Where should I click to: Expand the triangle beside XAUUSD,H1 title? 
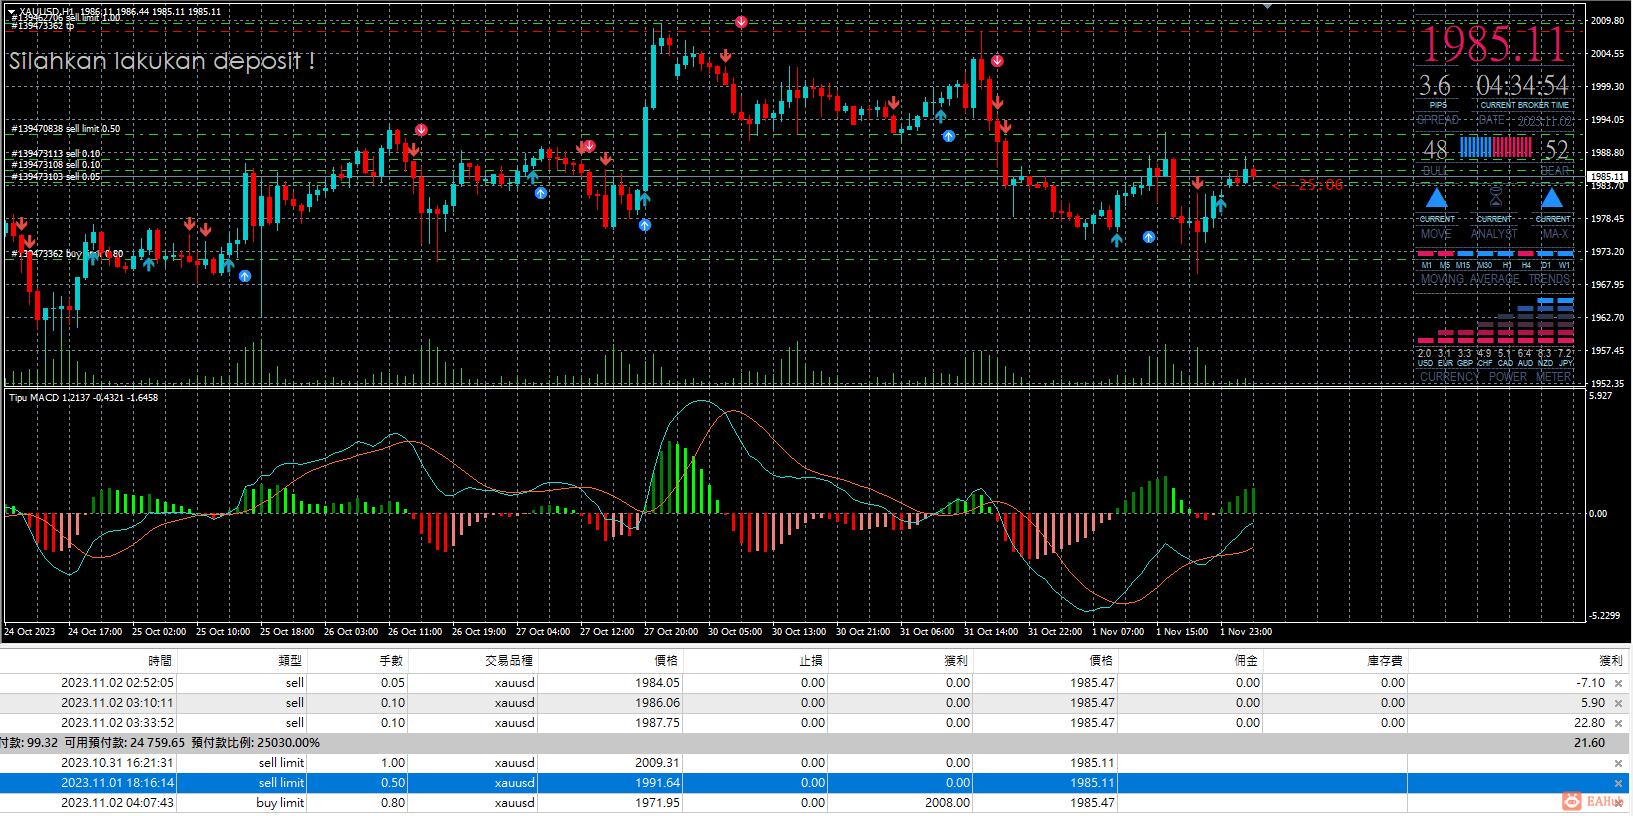coord(12,12)
